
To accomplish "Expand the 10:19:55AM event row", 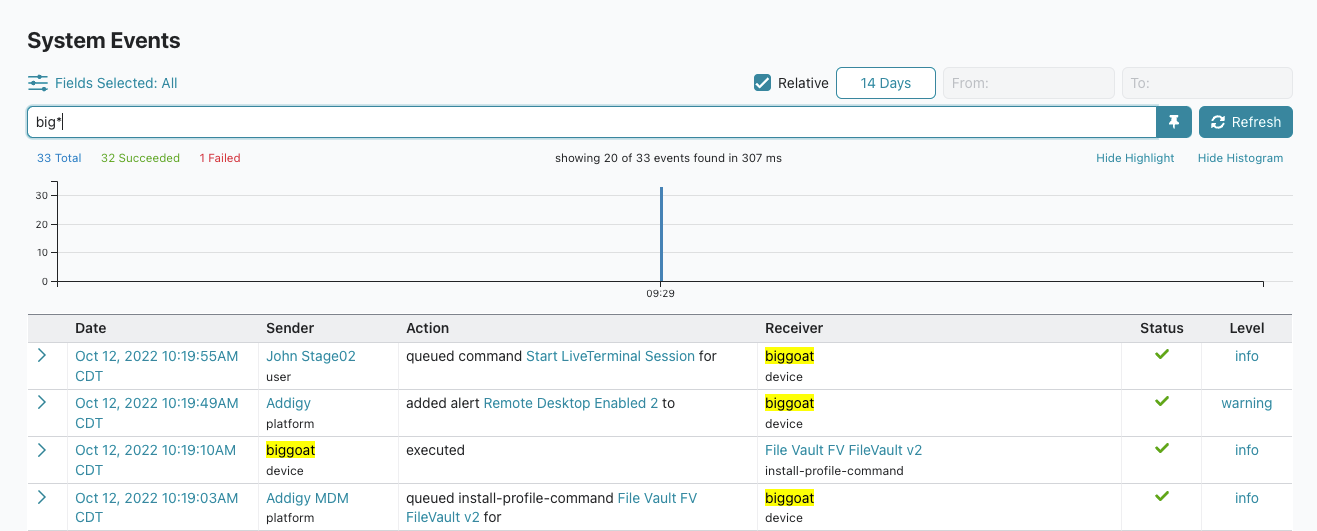I will click(x=42, y=356).
